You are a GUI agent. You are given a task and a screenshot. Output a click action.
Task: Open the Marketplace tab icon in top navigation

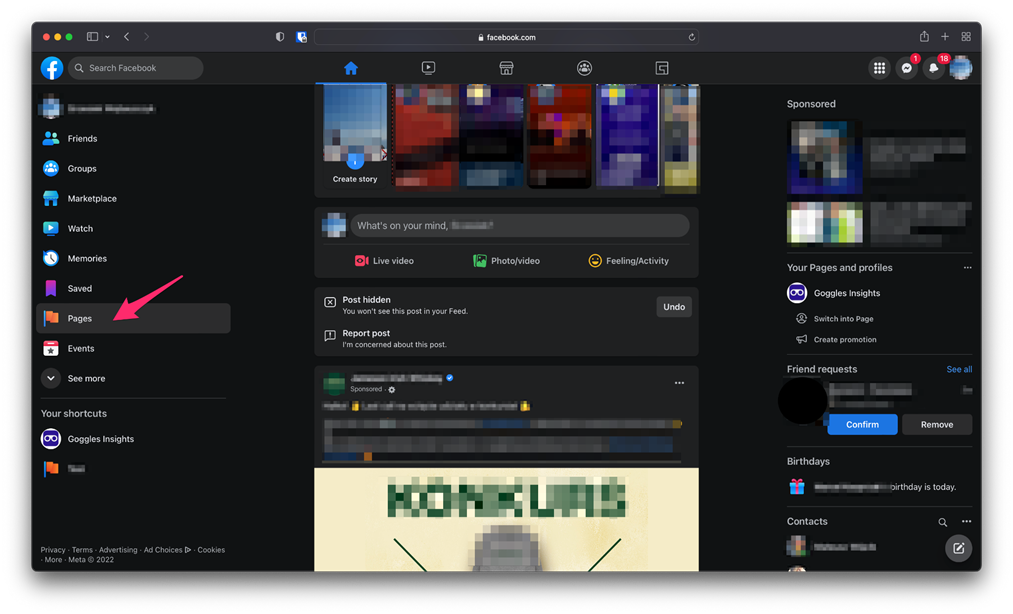click(x=506, y=68)
